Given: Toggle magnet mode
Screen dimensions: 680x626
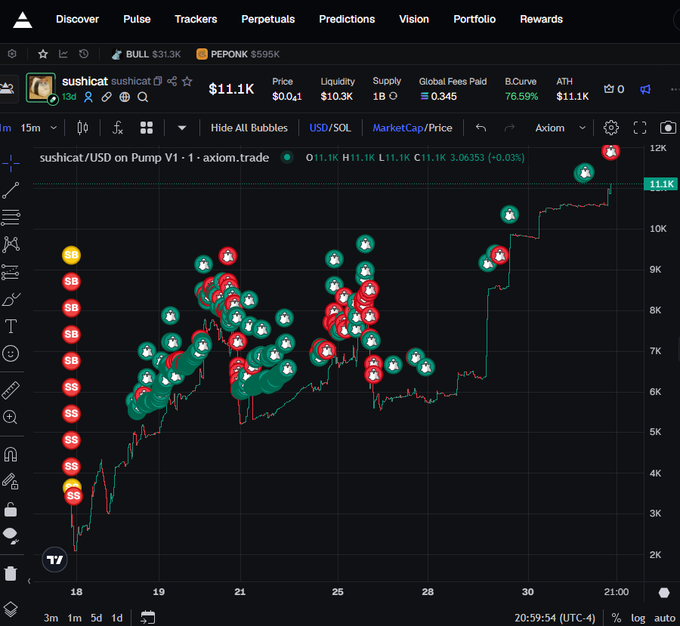Looking at the screenshot, I should (x=10, y=454).
